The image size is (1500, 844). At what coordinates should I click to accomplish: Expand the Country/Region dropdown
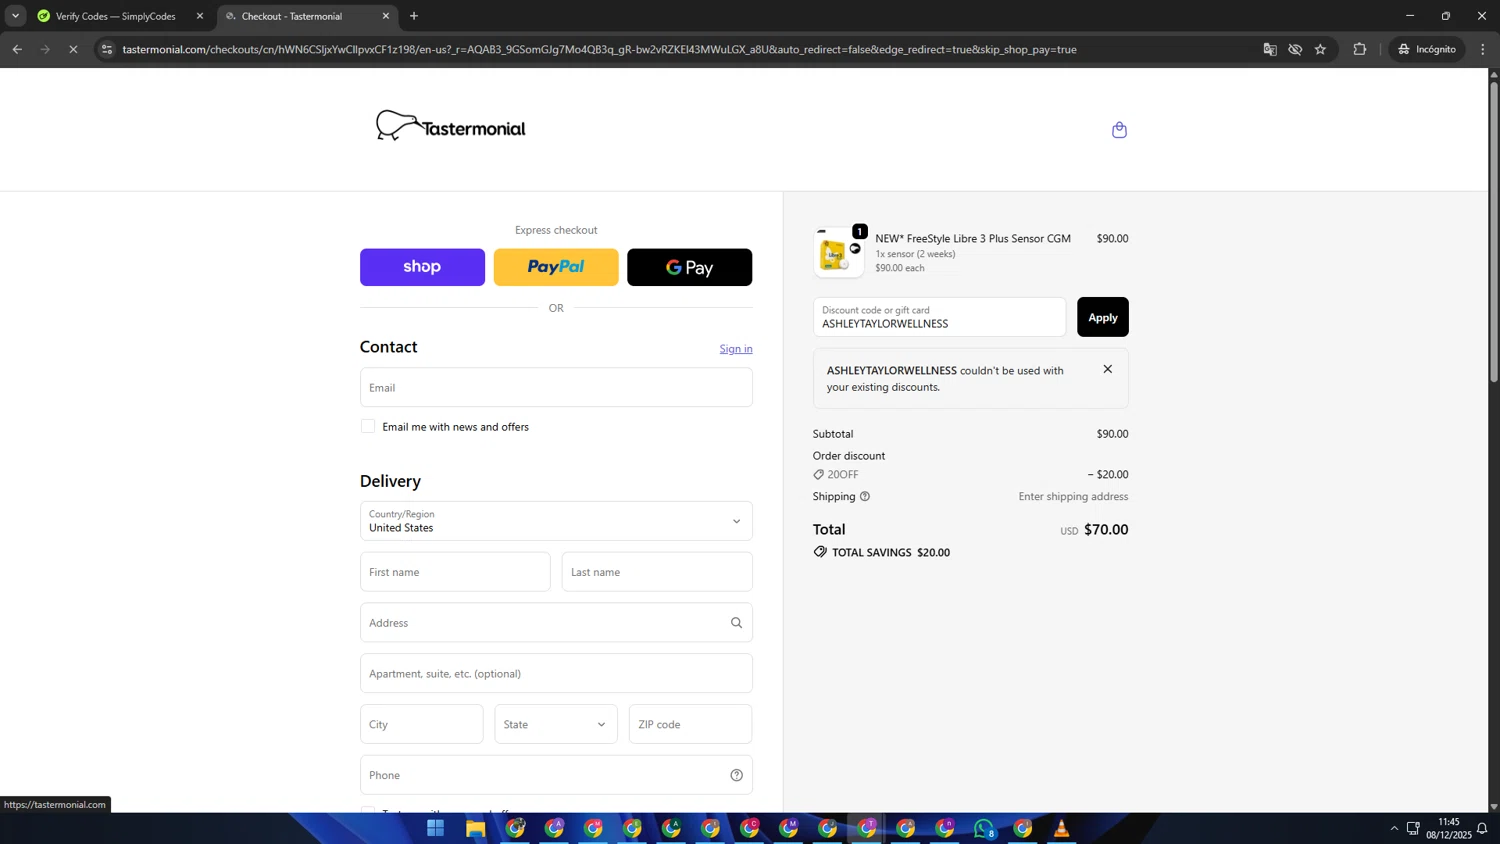(556, 521)
